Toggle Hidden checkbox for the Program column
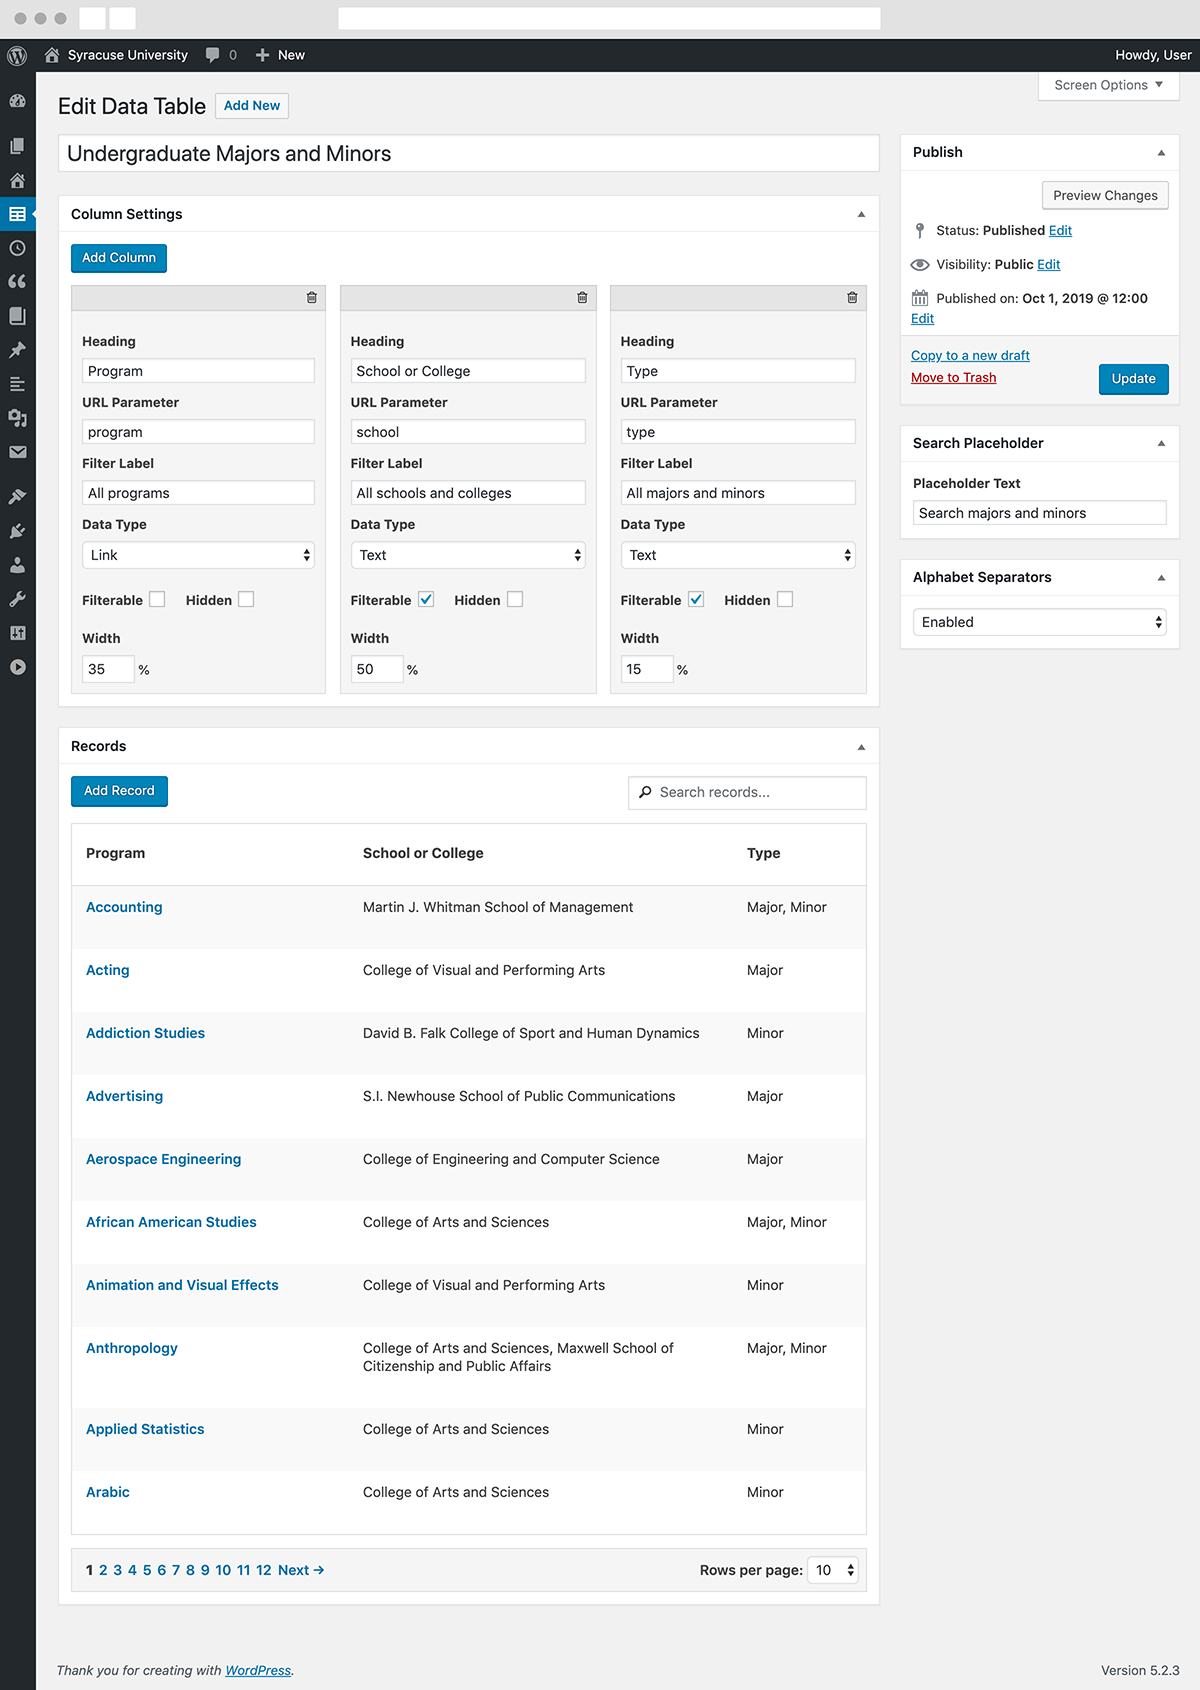Viewport: 1200px width, 1690px height. click(246, 599)
